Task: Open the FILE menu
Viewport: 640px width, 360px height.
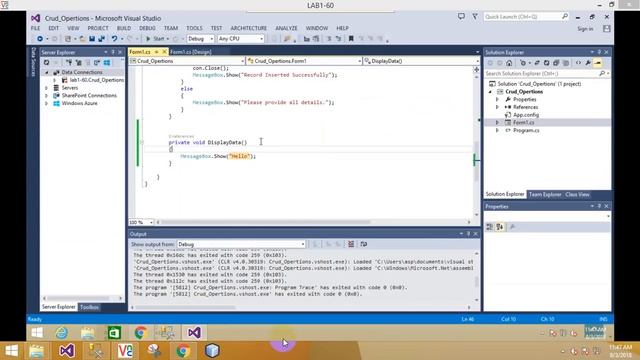Action: coord(36,28)
